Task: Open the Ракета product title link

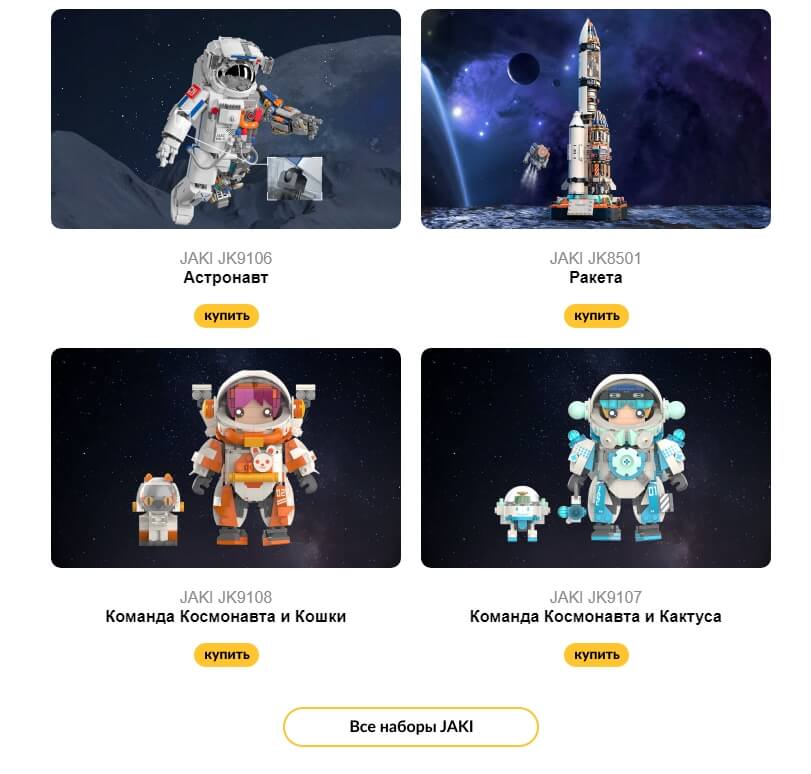Action: [596, 277]
